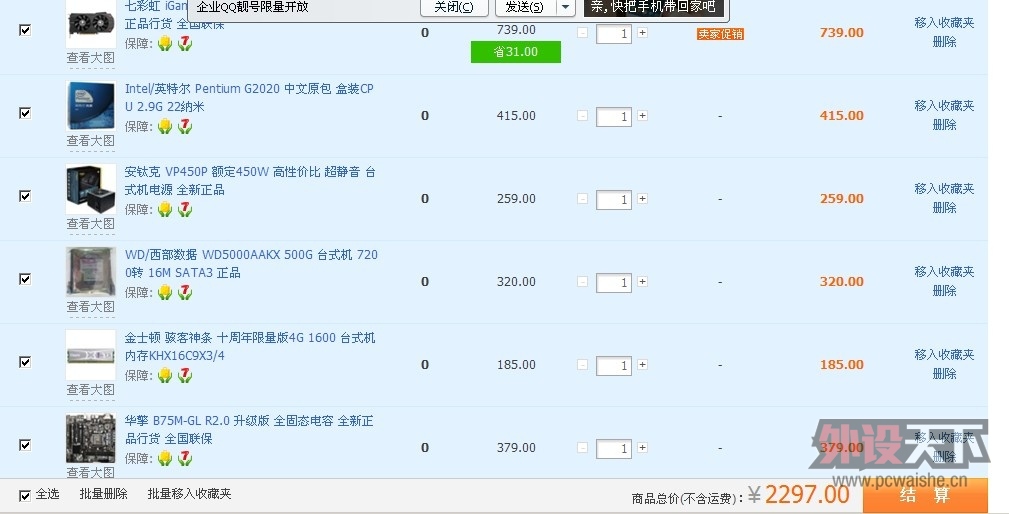Uncheck the 华擎 B75M-GL motherboard checkbox
The width and height of the screenshot is (1009, 514).
25,445
